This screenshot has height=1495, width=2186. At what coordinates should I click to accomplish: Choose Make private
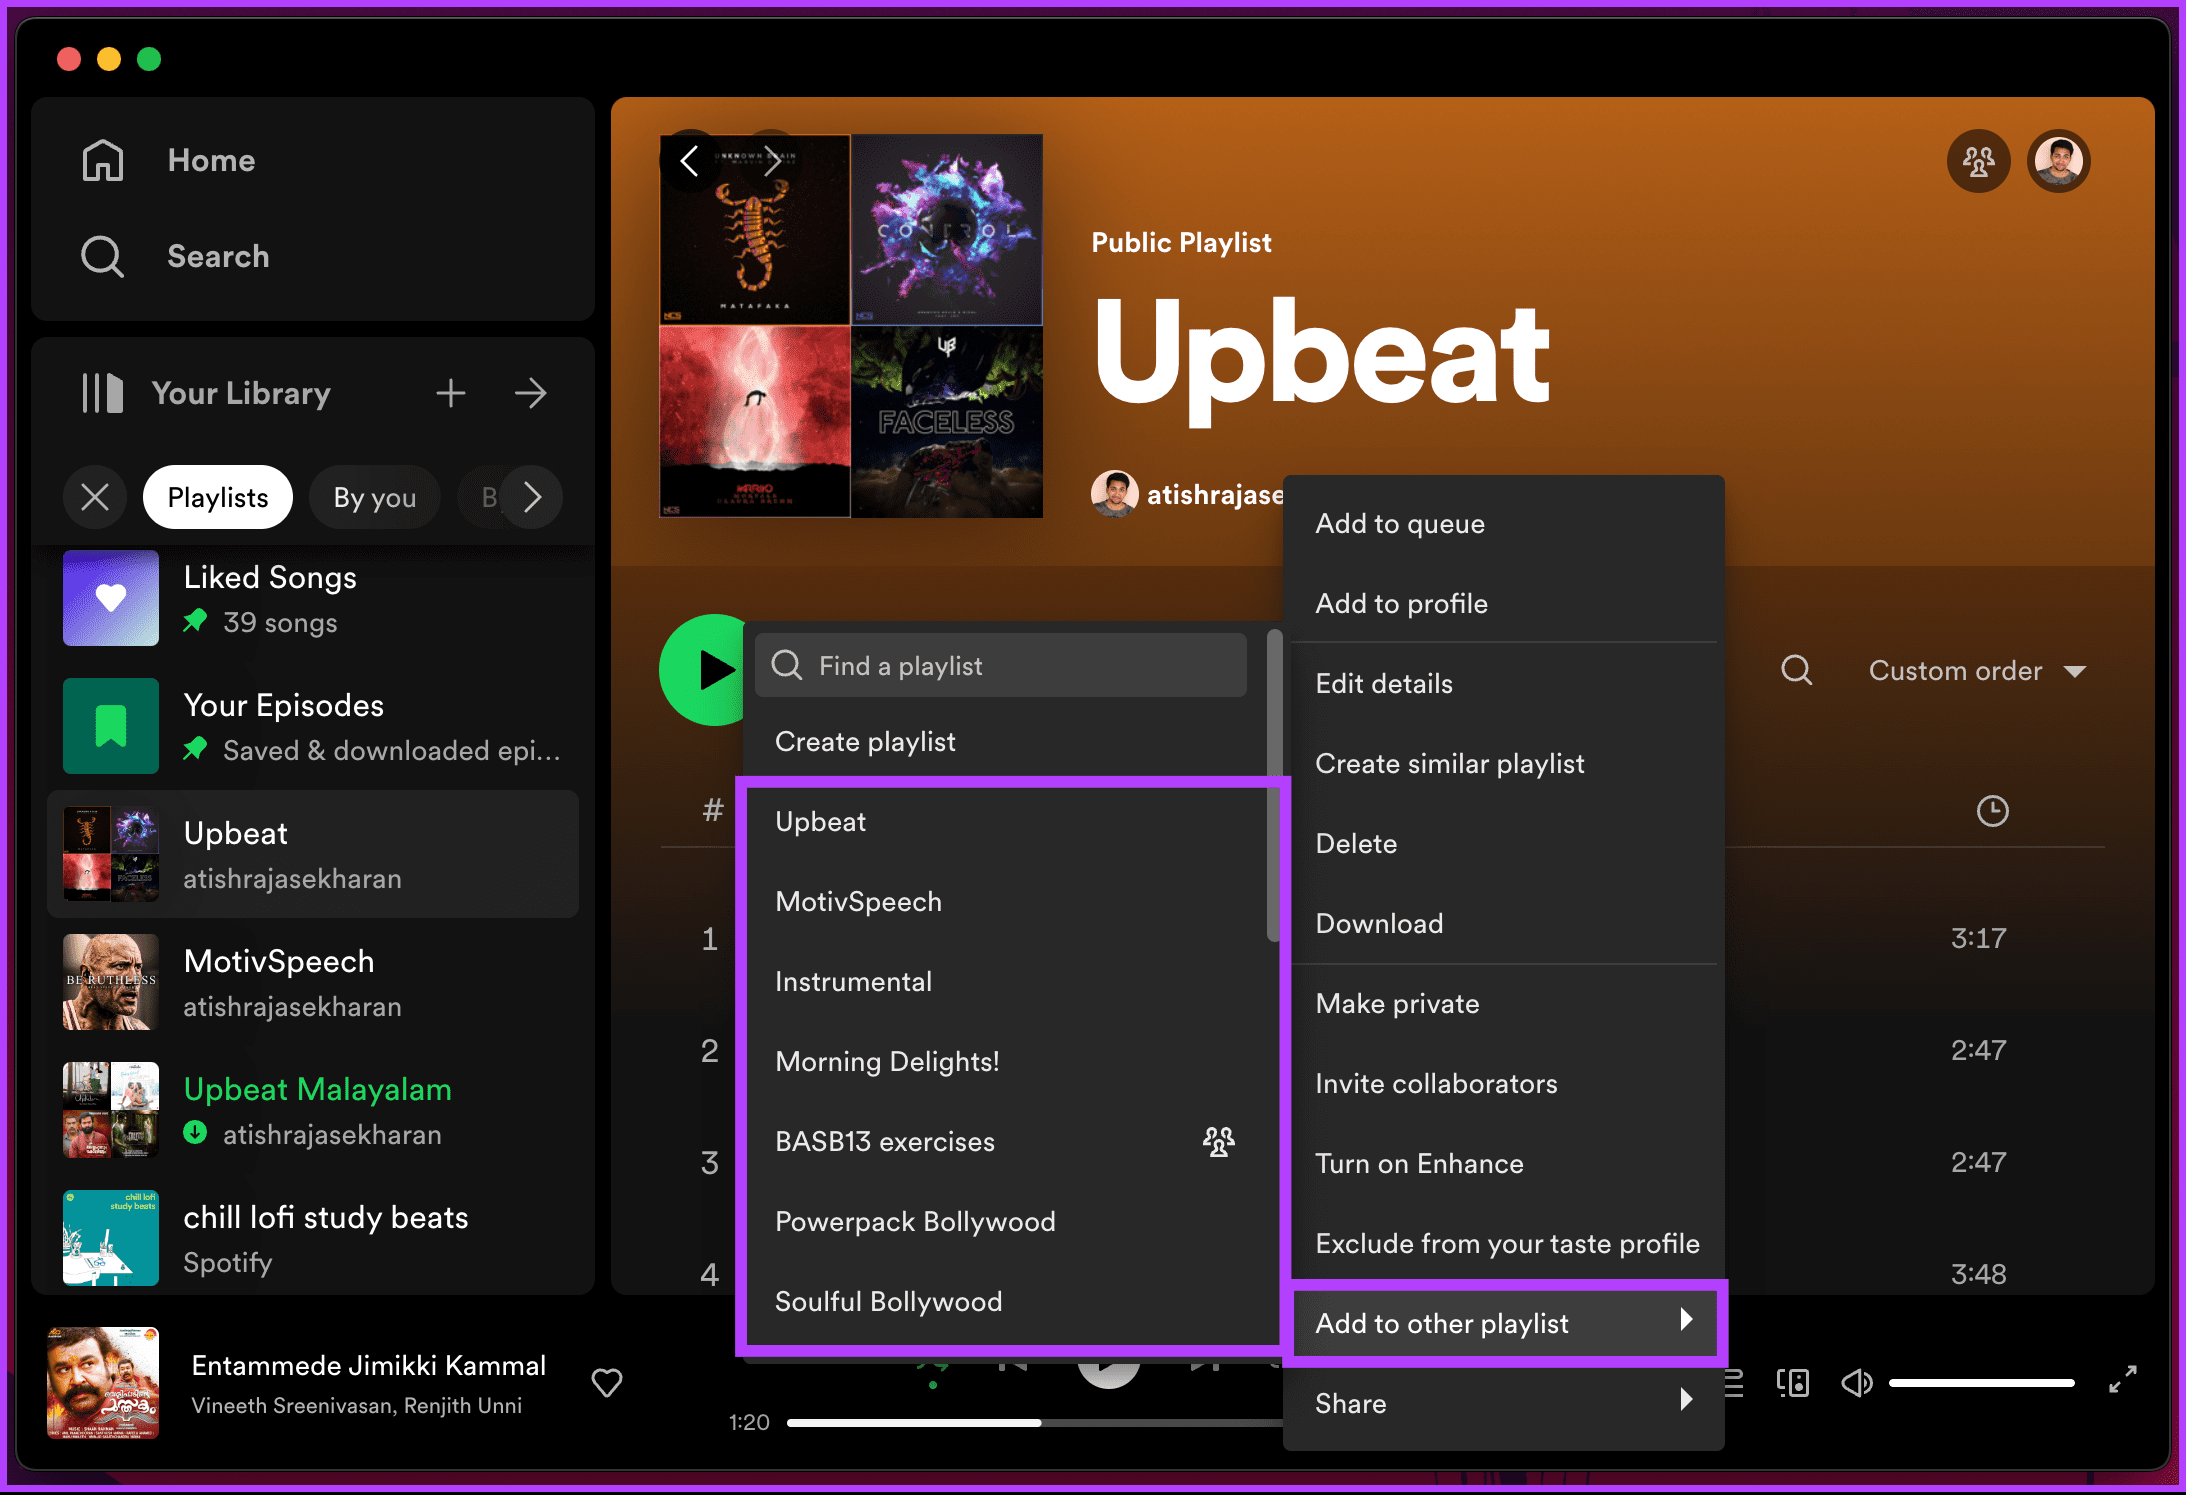coord(1504,1004)
